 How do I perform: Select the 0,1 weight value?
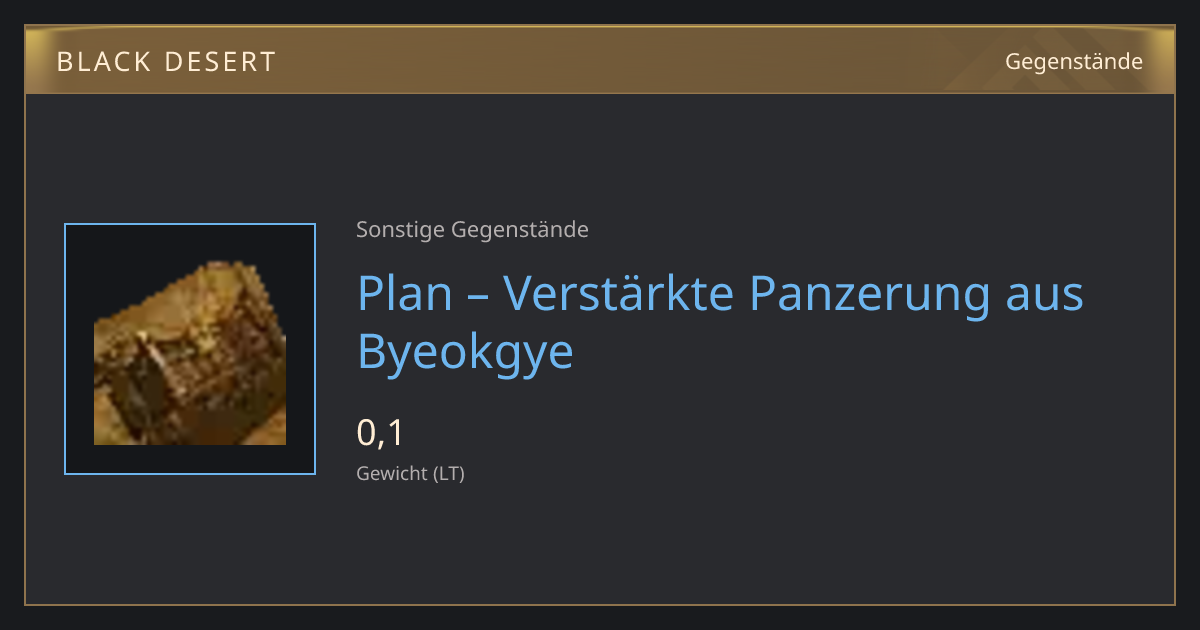(380, 433)
